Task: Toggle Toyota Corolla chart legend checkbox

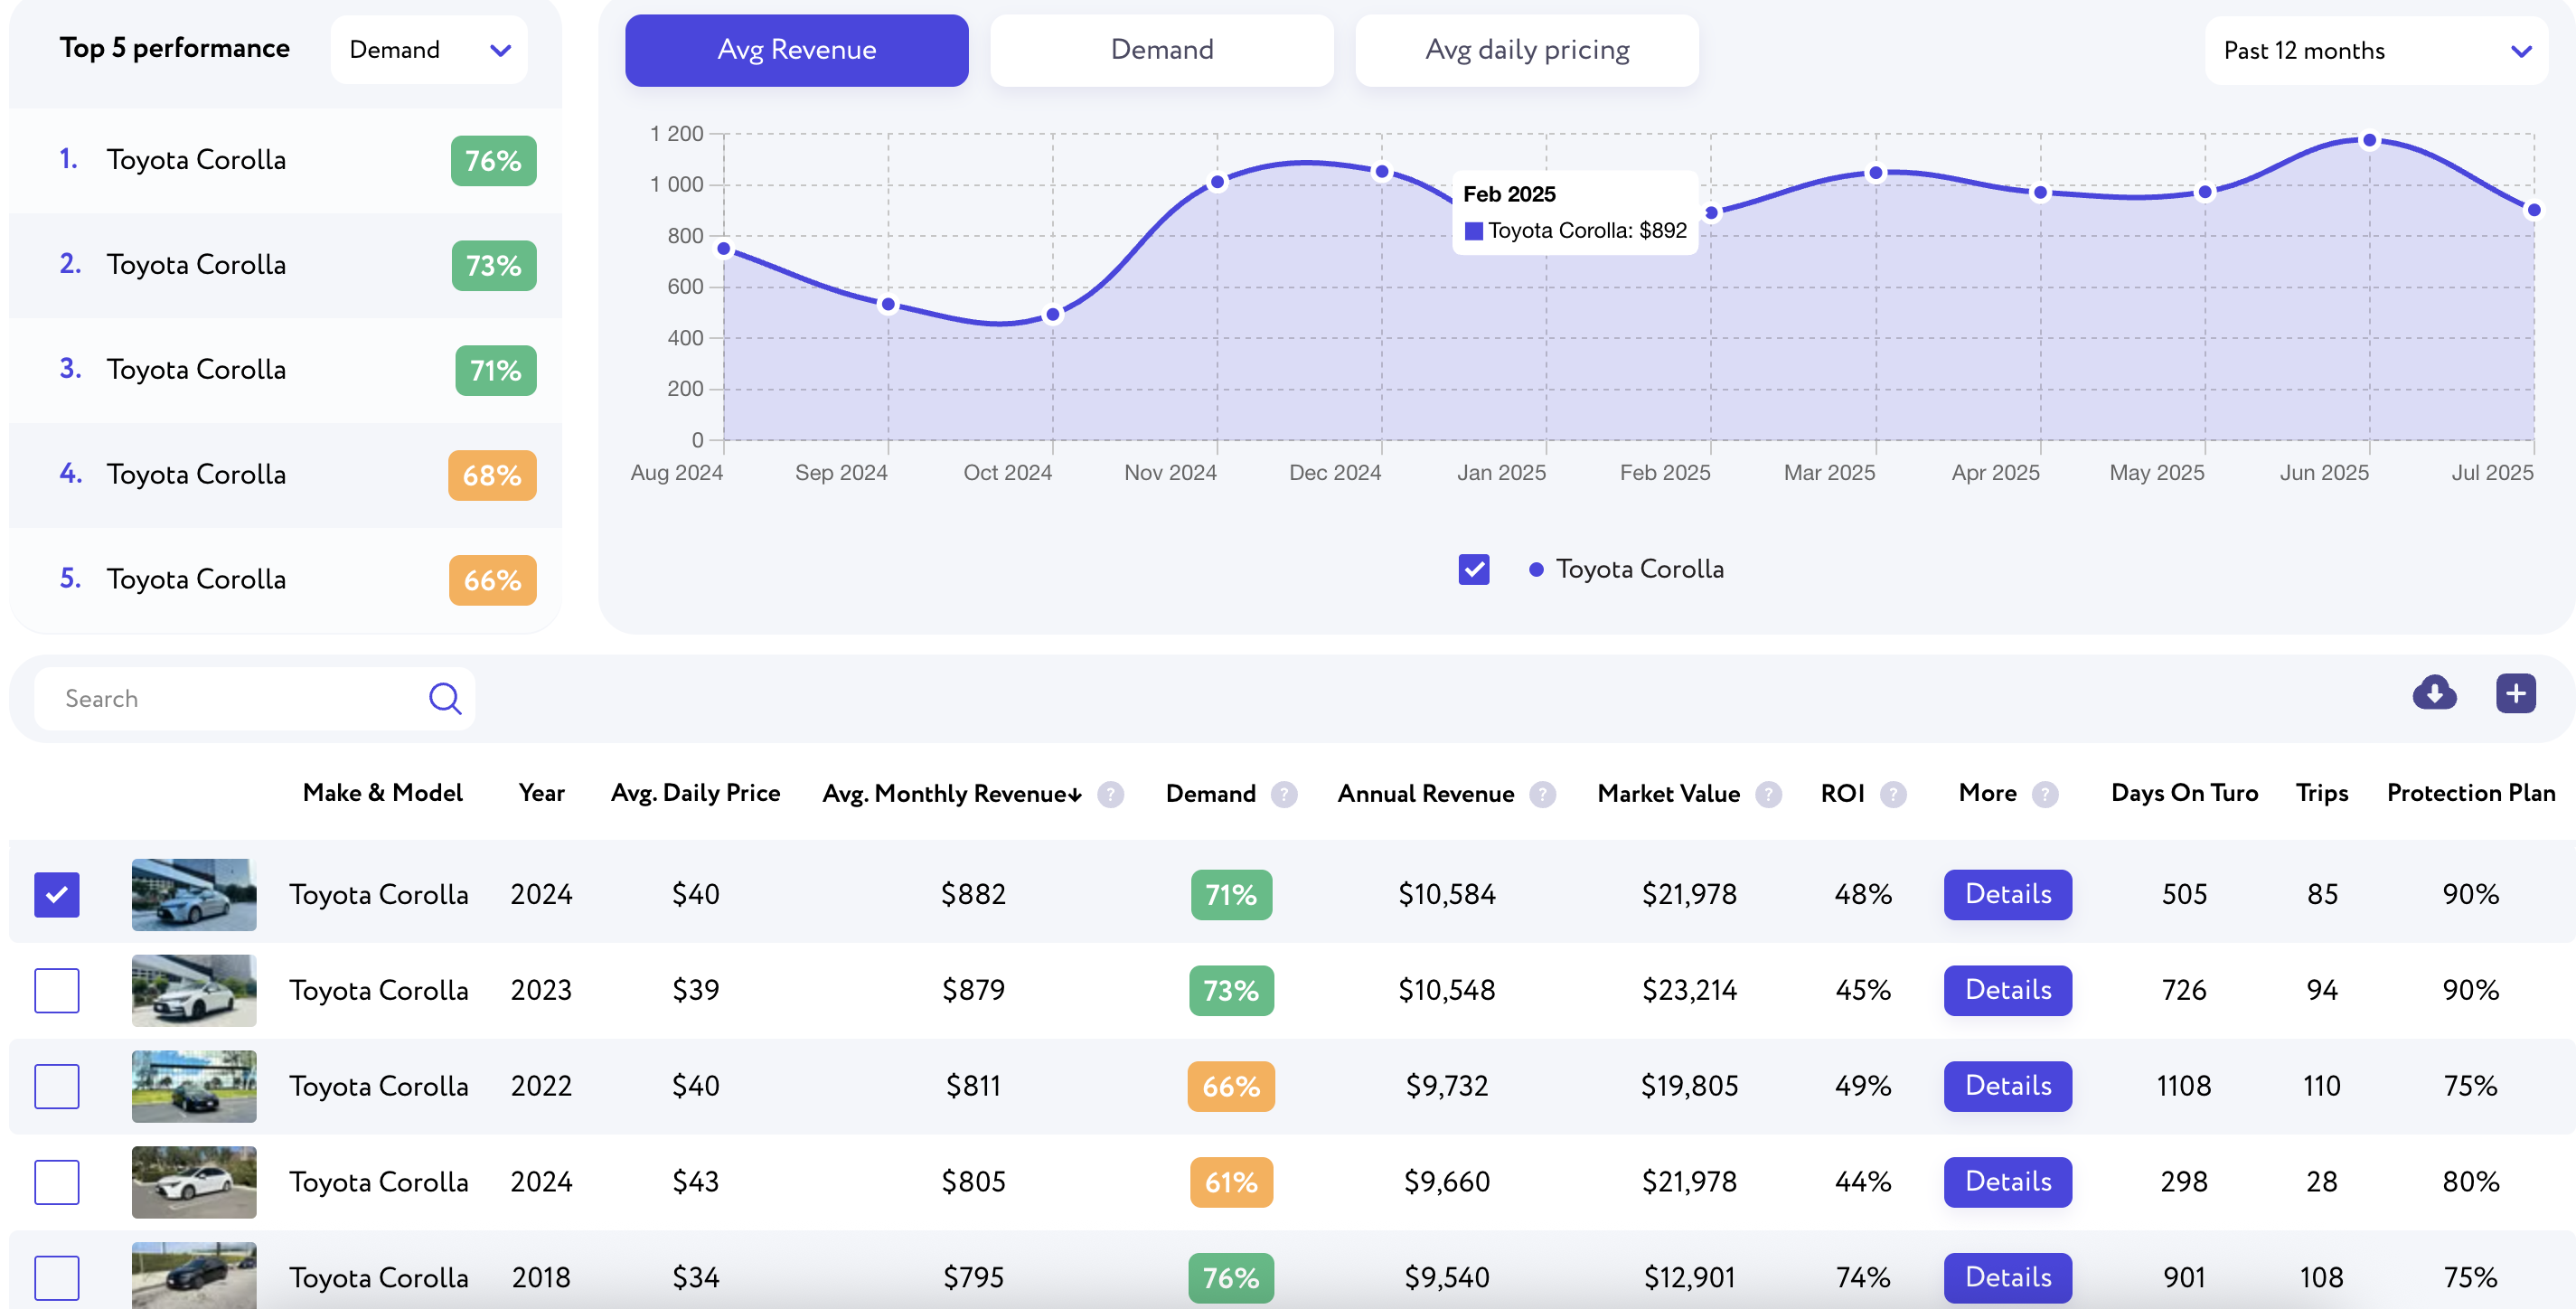Action: [1473, 569]
